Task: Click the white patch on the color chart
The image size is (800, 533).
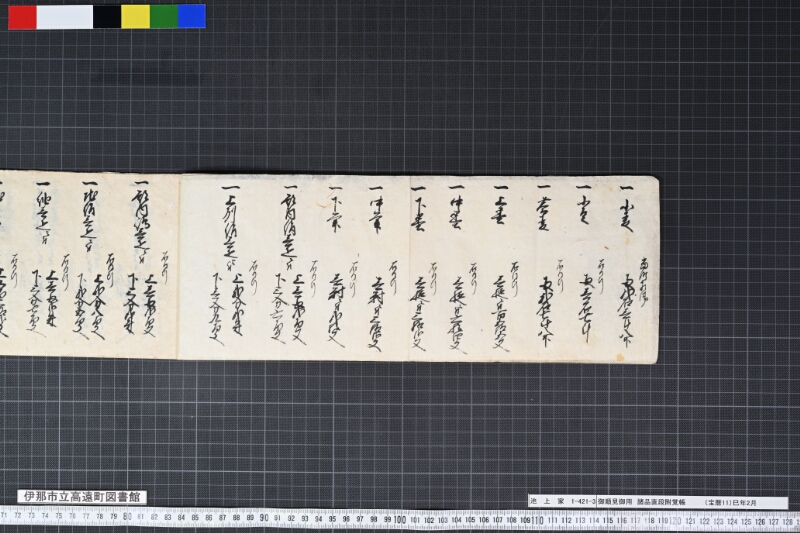Action: [65, 17]
